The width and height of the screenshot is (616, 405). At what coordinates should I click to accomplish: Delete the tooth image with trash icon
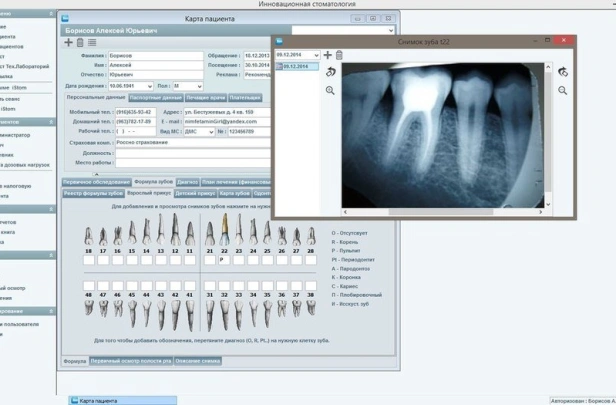point(339,55)
